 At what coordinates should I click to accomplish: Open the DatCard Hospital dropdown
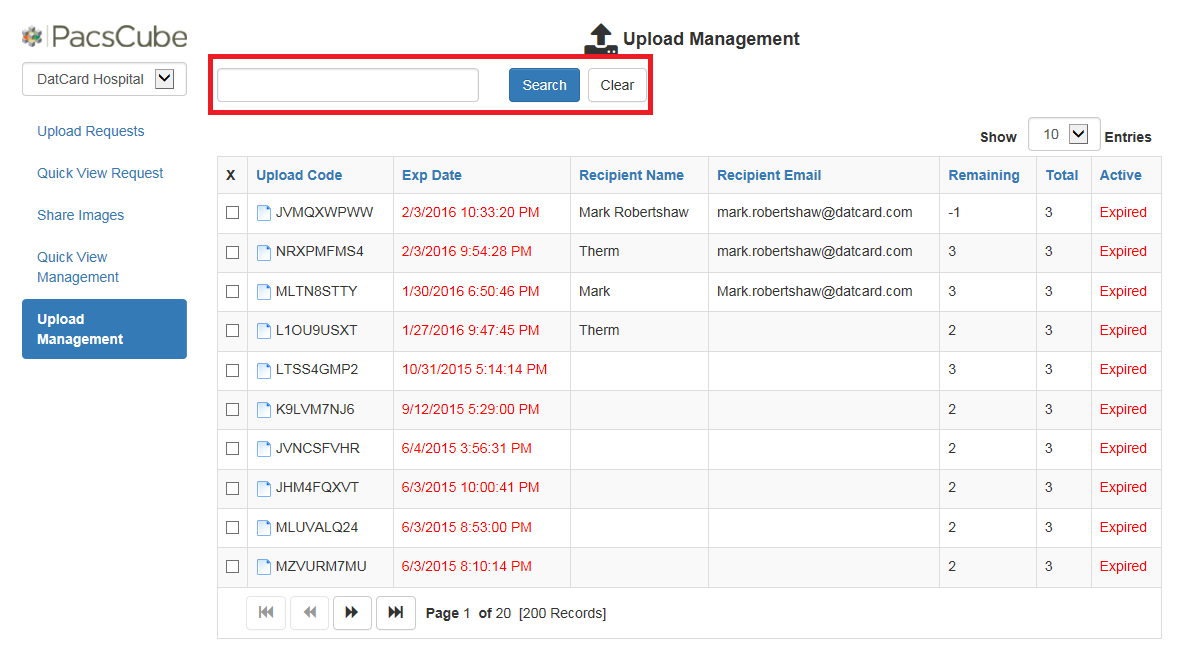105,79
